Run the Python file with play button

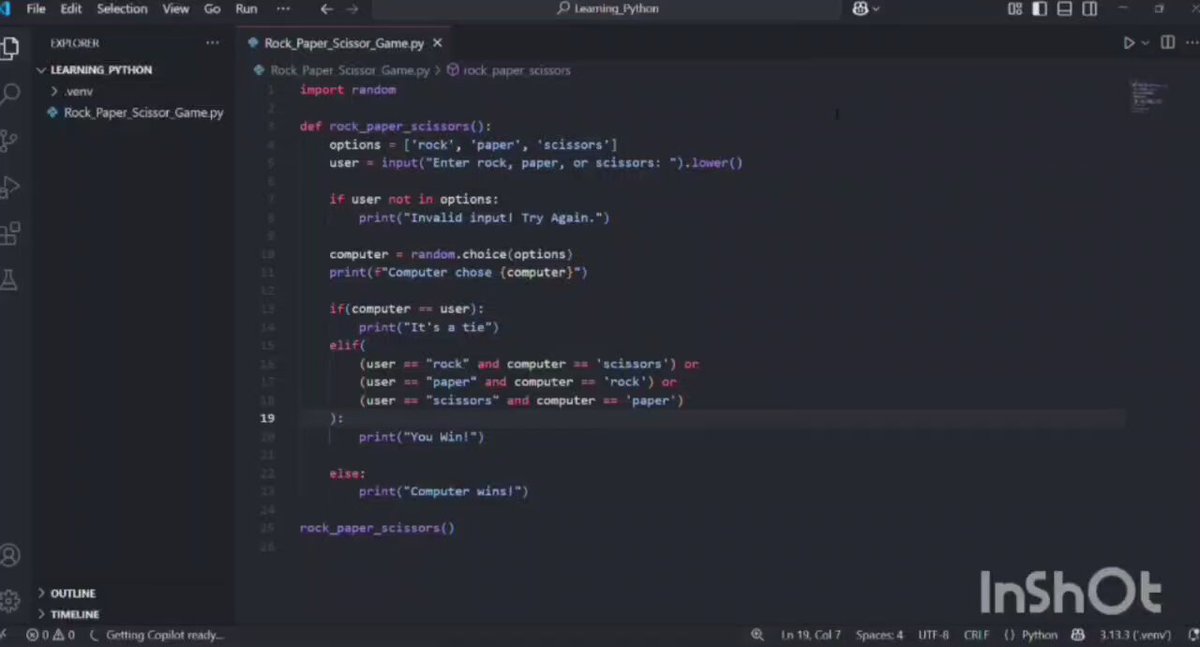[1129, 43]
